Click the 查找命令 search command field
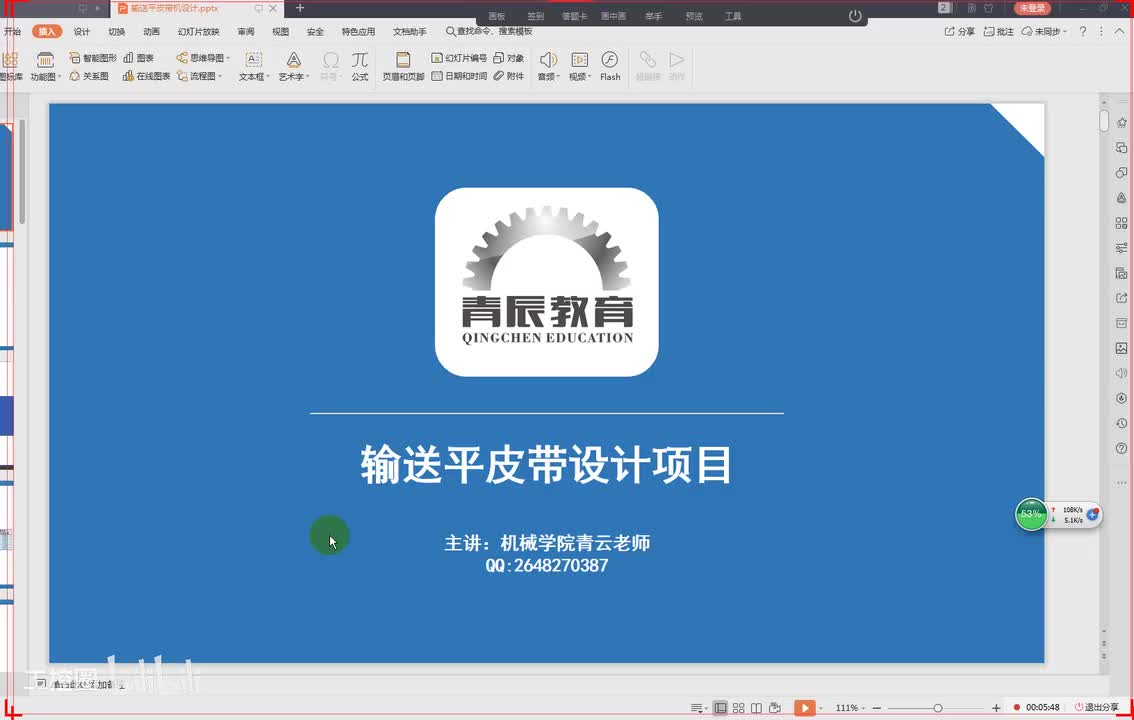The image size is (1134, 720). (x=490, y=31)
